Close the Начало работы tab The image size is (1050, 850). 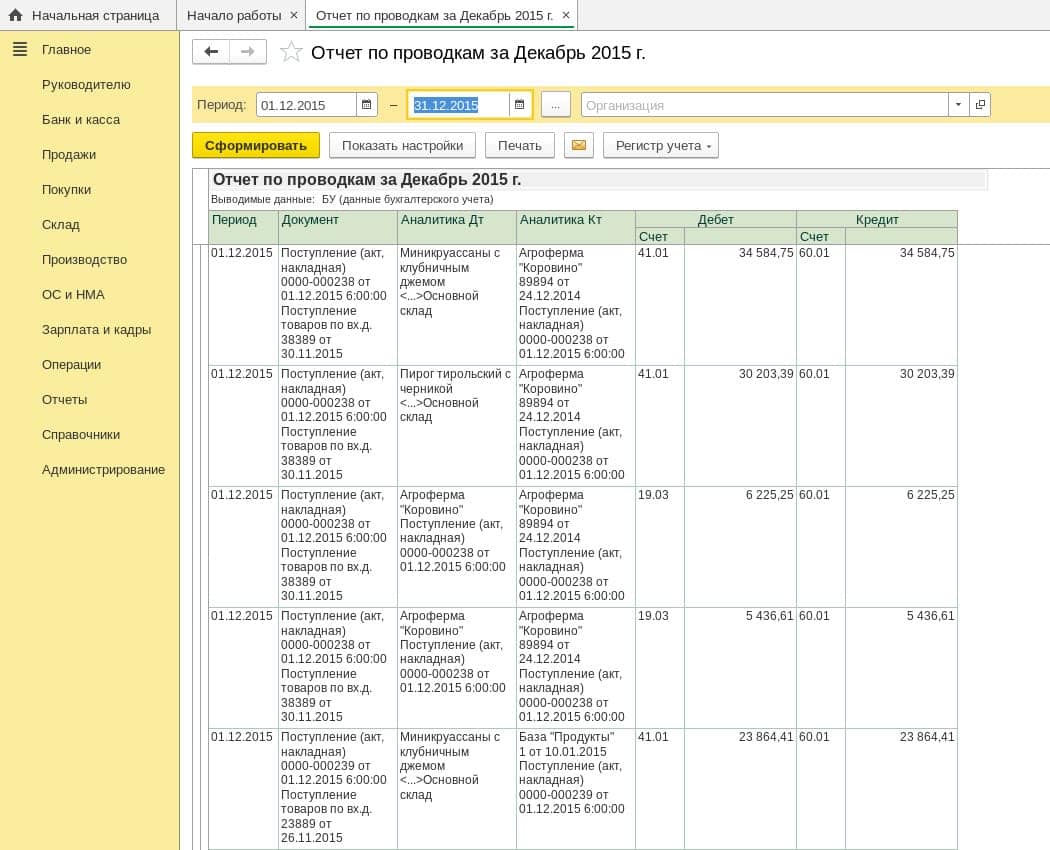point(294,15)
